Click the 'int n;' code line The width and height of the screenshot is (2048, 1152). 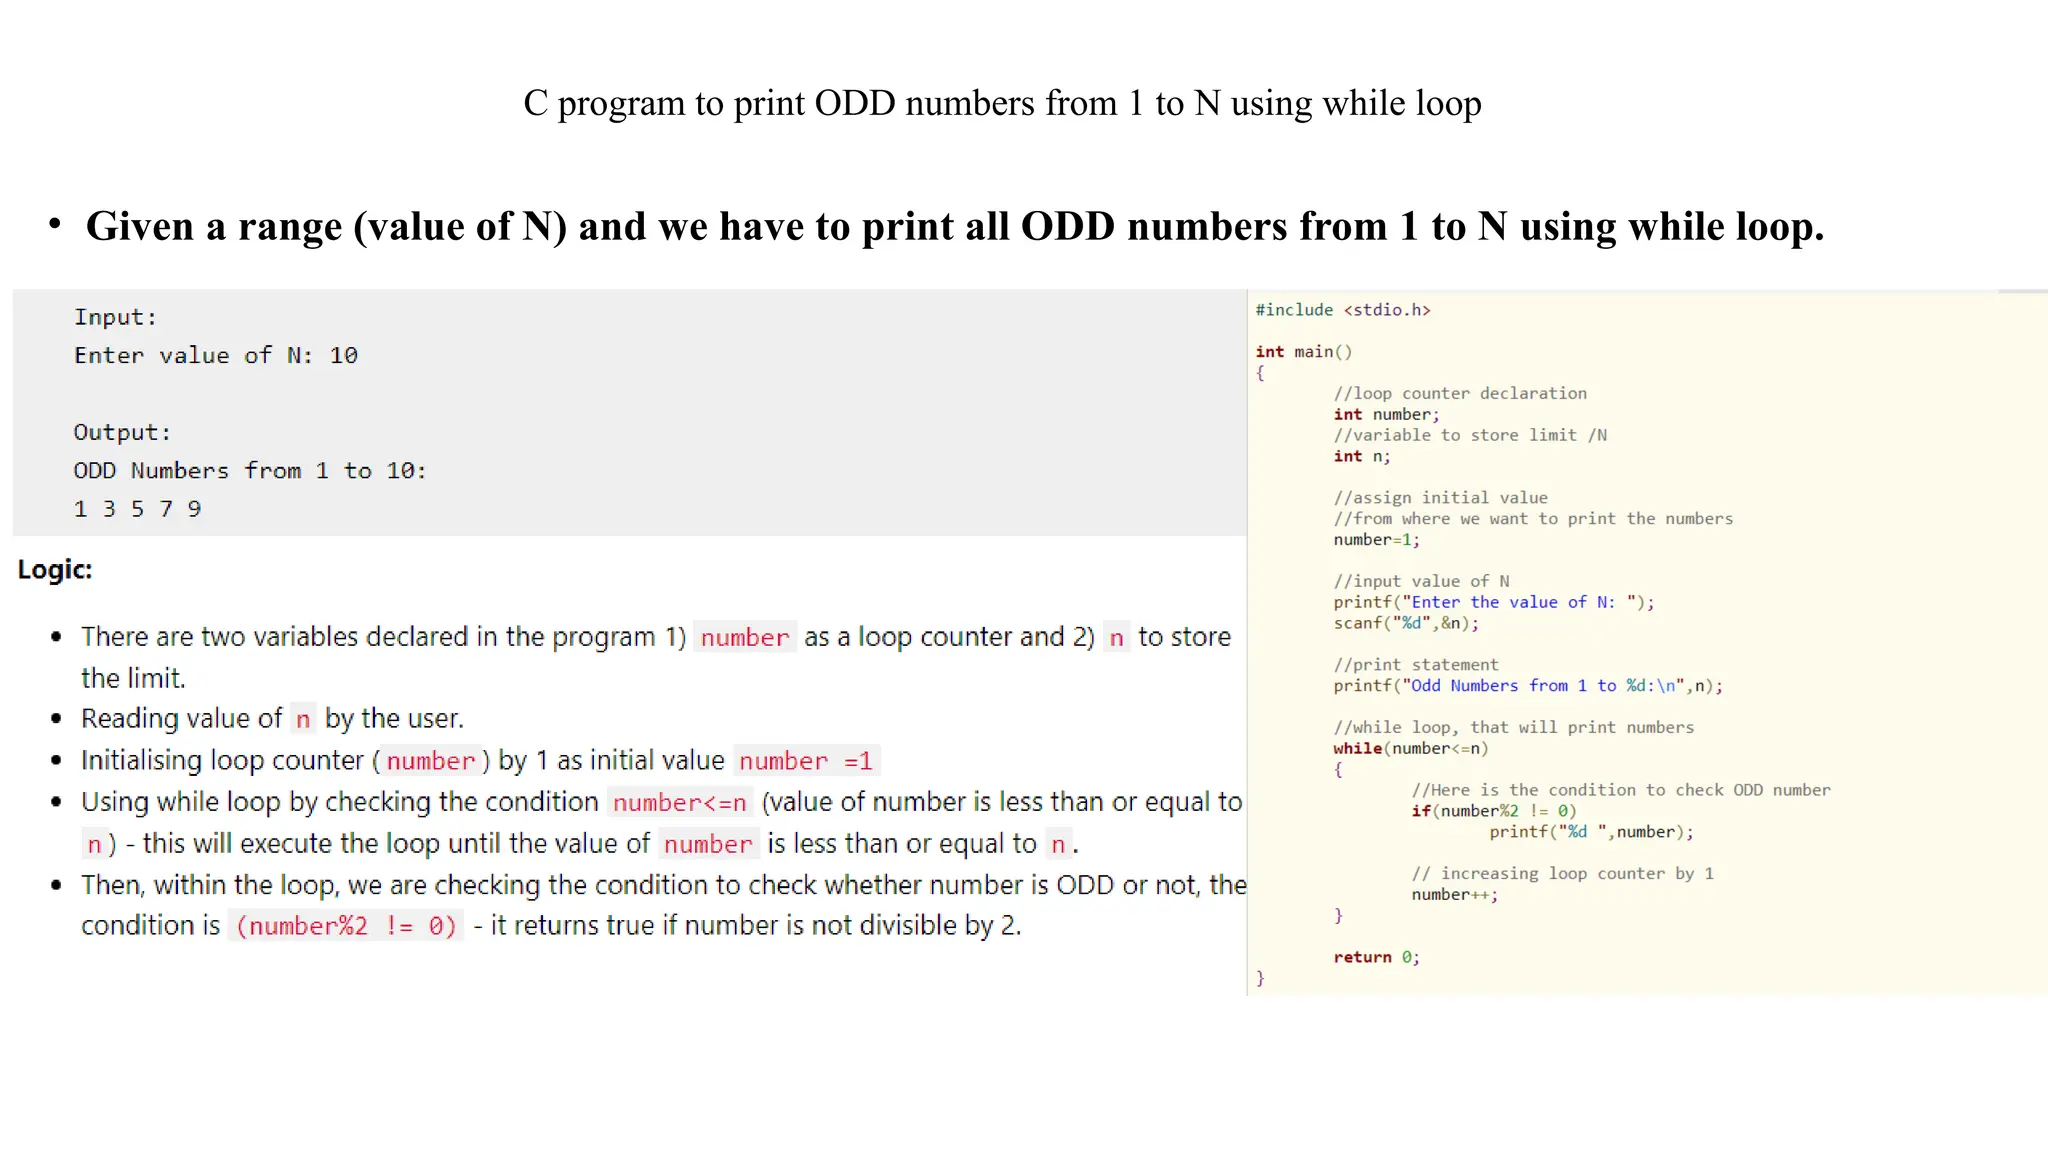point(1362,457)
